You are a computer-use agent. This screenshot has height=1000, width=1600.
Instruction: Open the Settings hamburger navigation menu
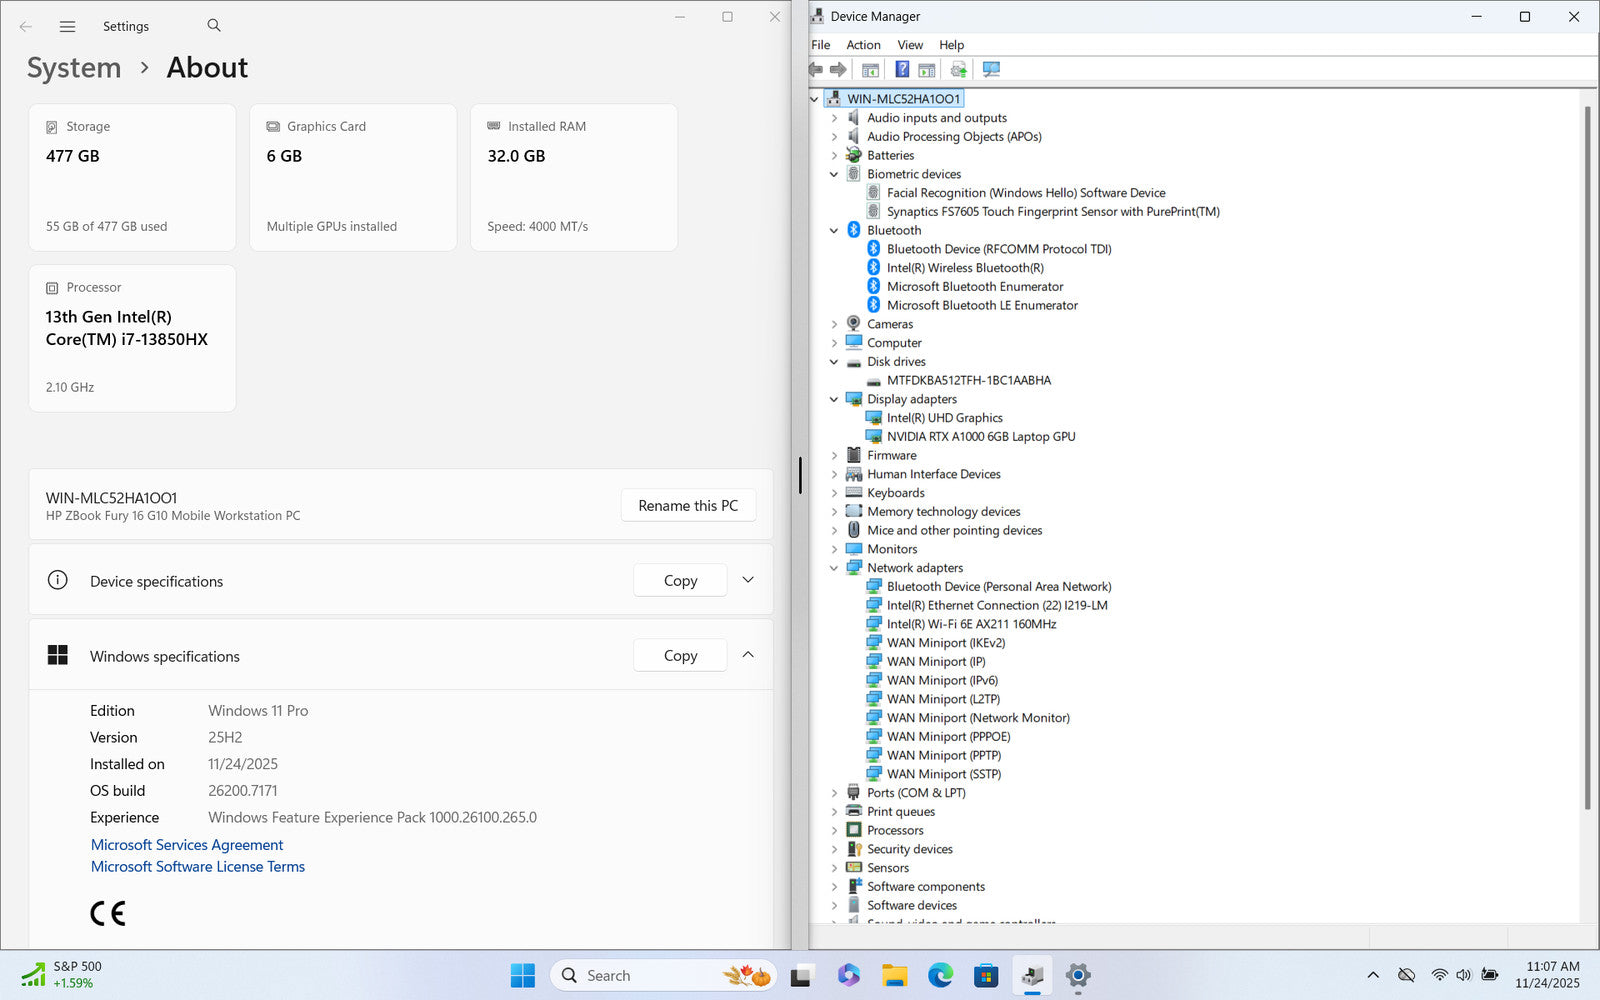(67, 27)
